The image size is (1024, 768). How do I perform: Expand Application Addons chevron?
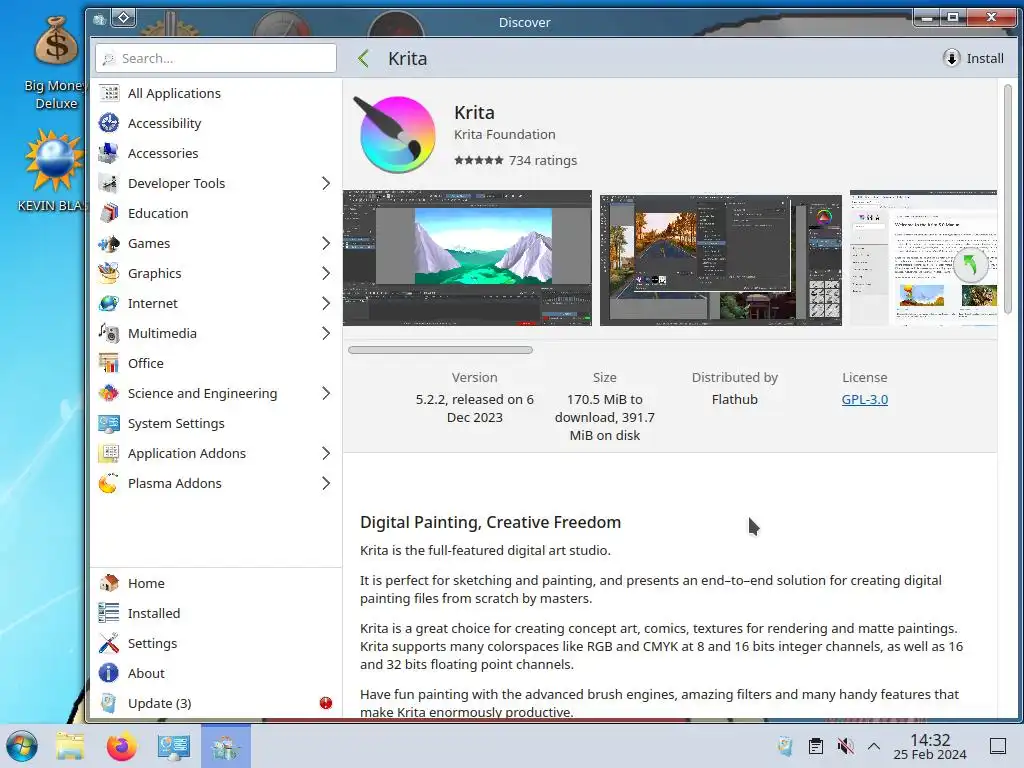tap(326, 454)
